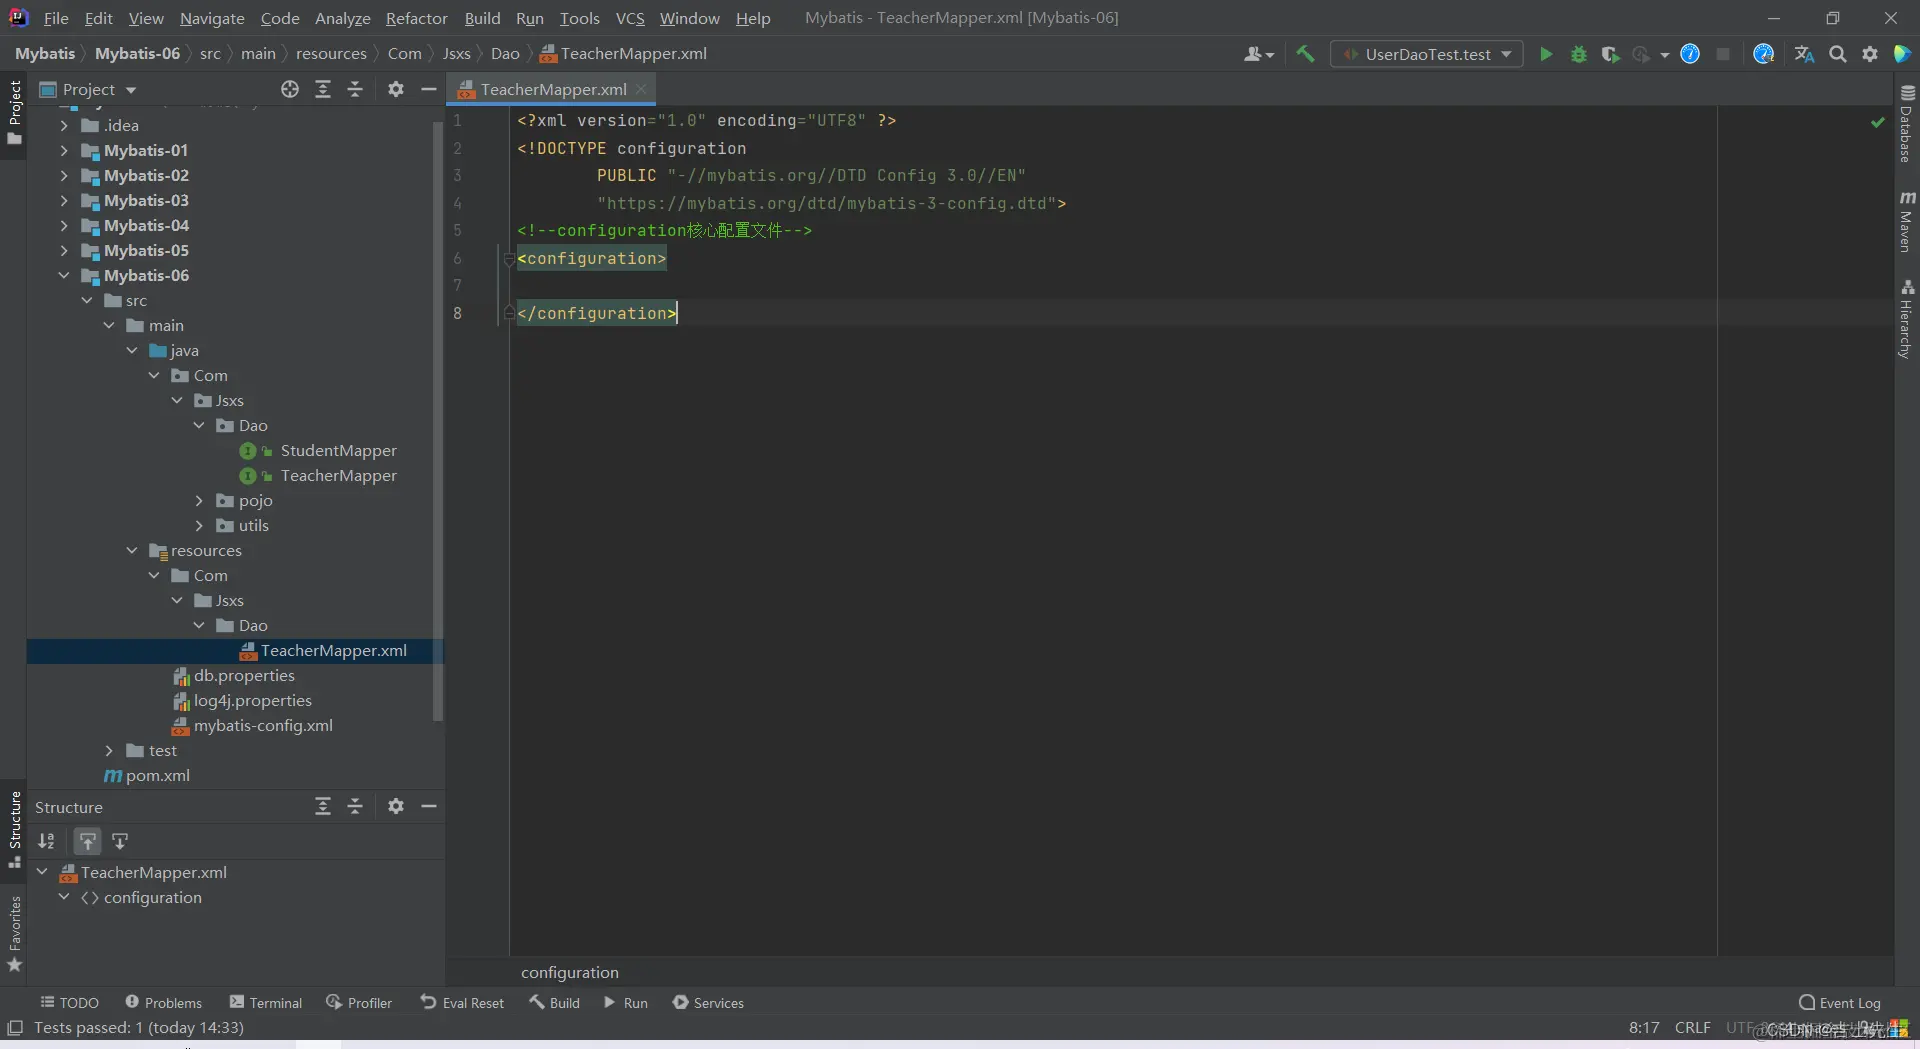
Task: Open the File menu
Action: (56, 18)
